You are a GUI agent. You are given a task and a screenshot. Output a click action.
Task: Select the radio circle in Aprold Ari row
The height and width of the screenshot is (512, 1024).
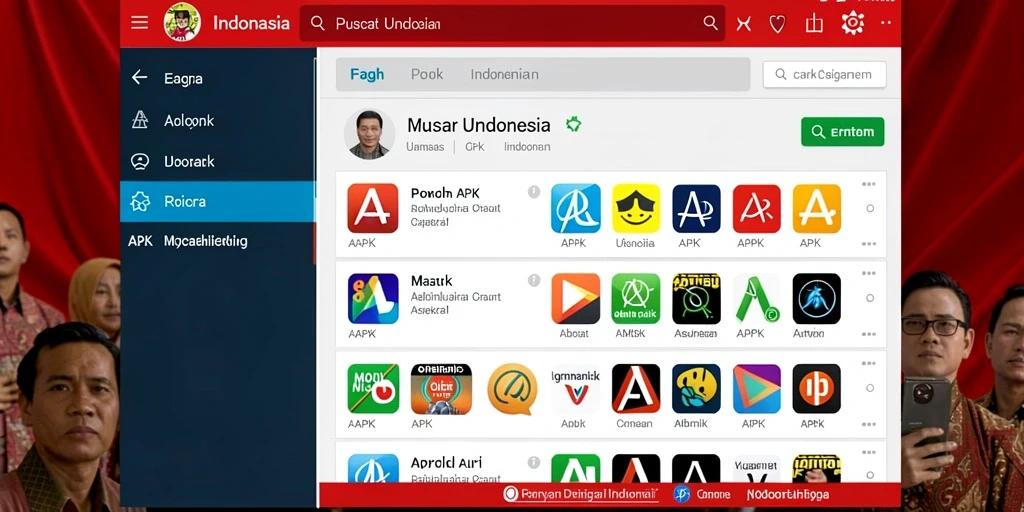click(x=870, y=475)
